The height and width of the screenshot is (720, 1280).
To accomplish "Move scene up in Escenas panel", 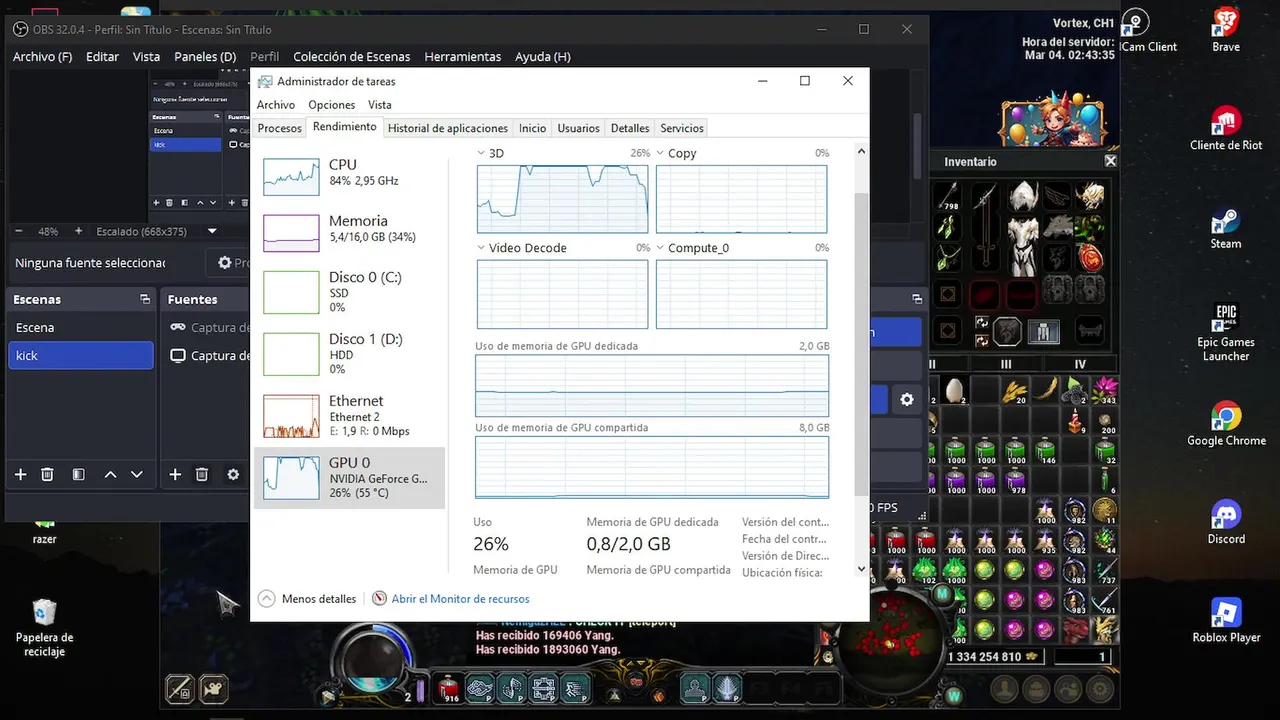I will tap(110, 474).
